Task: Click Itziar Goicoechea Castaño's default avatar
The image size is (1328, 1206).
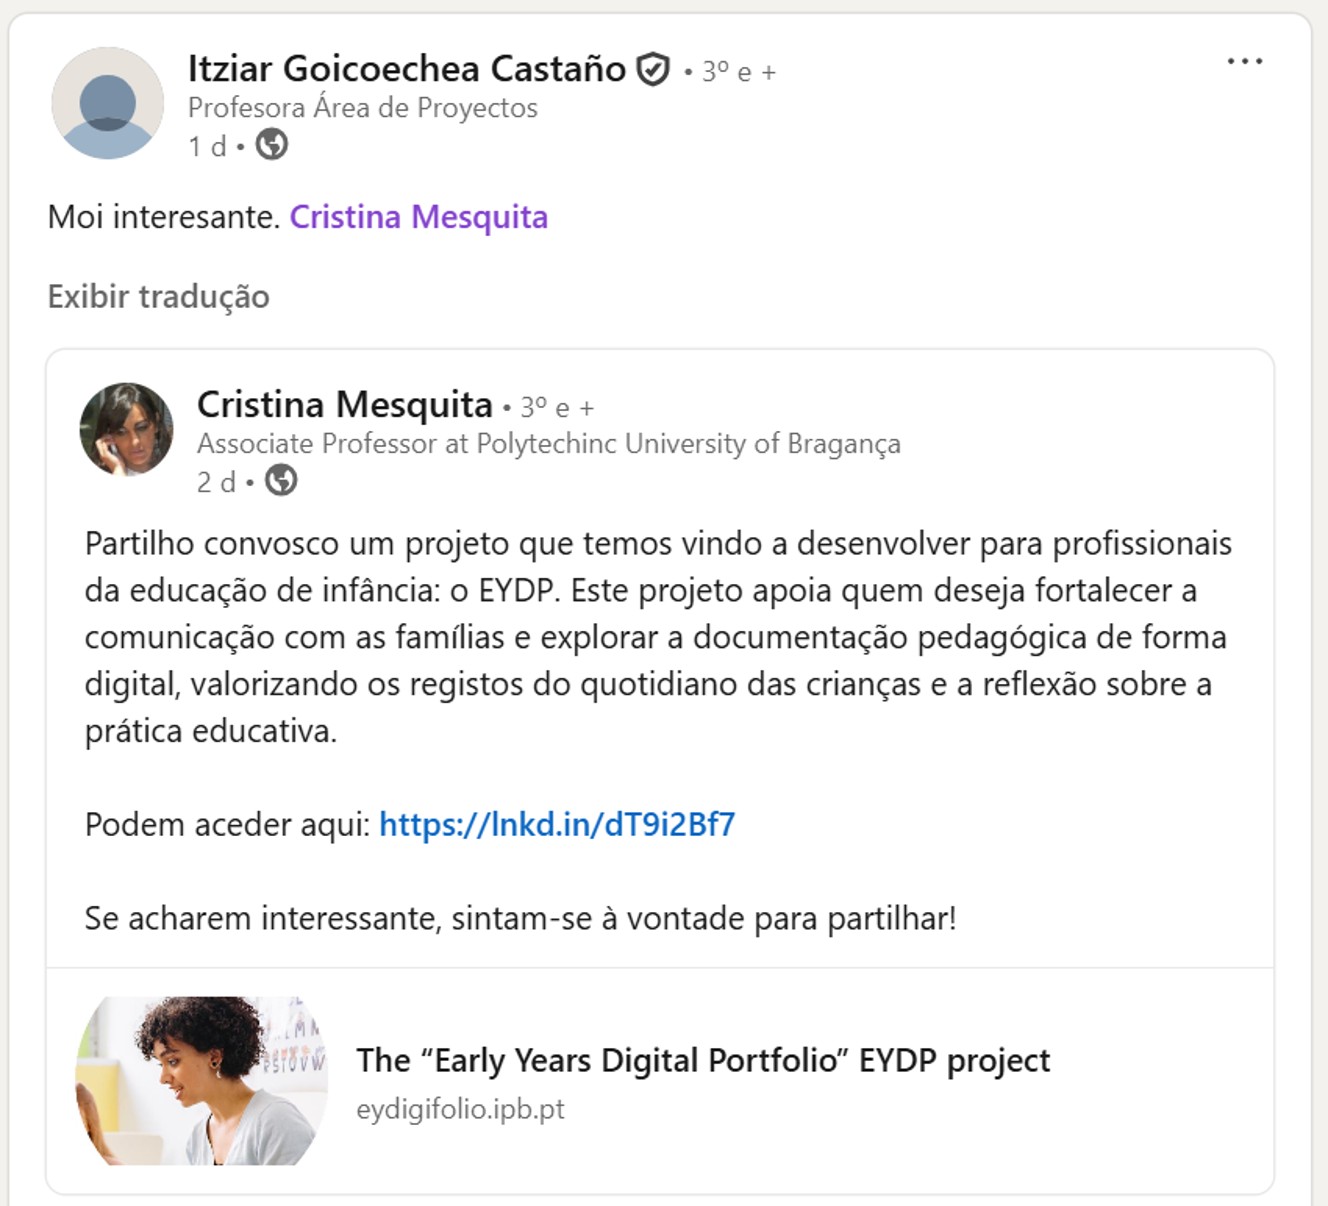Action: coord(108,103)
